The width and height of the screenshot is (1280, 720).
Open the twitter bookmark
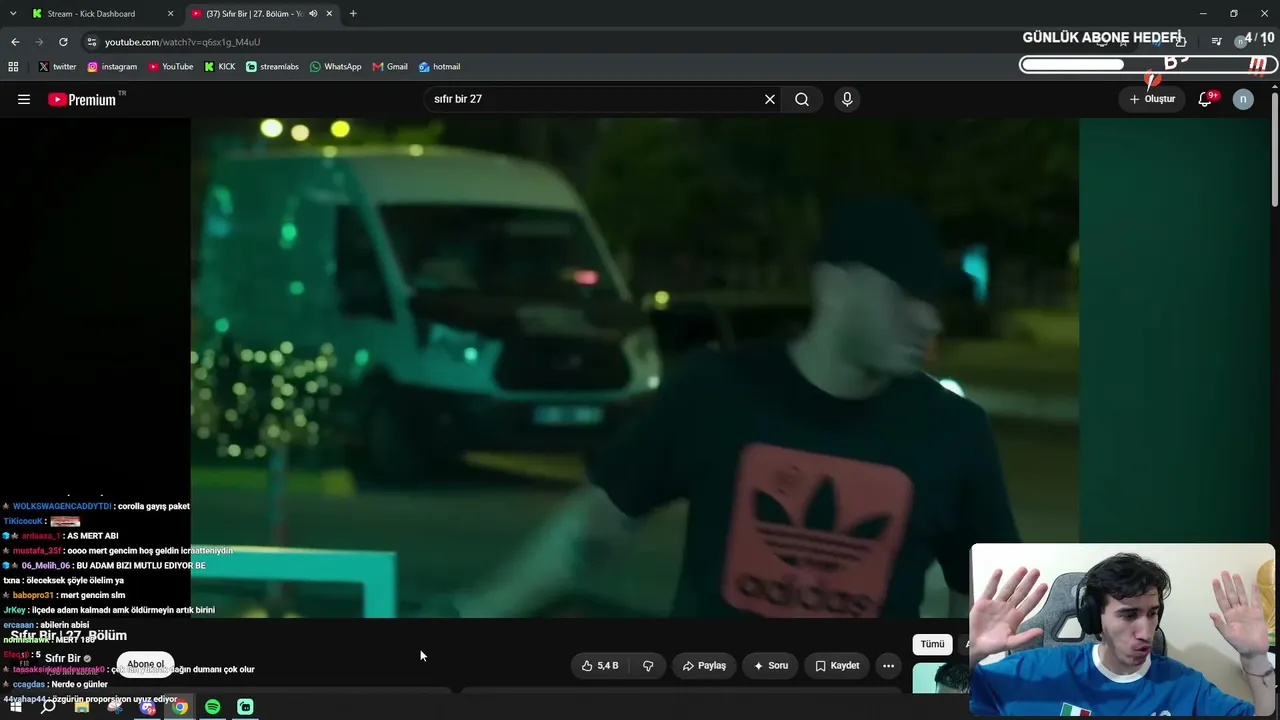click(x=57, y=67)
